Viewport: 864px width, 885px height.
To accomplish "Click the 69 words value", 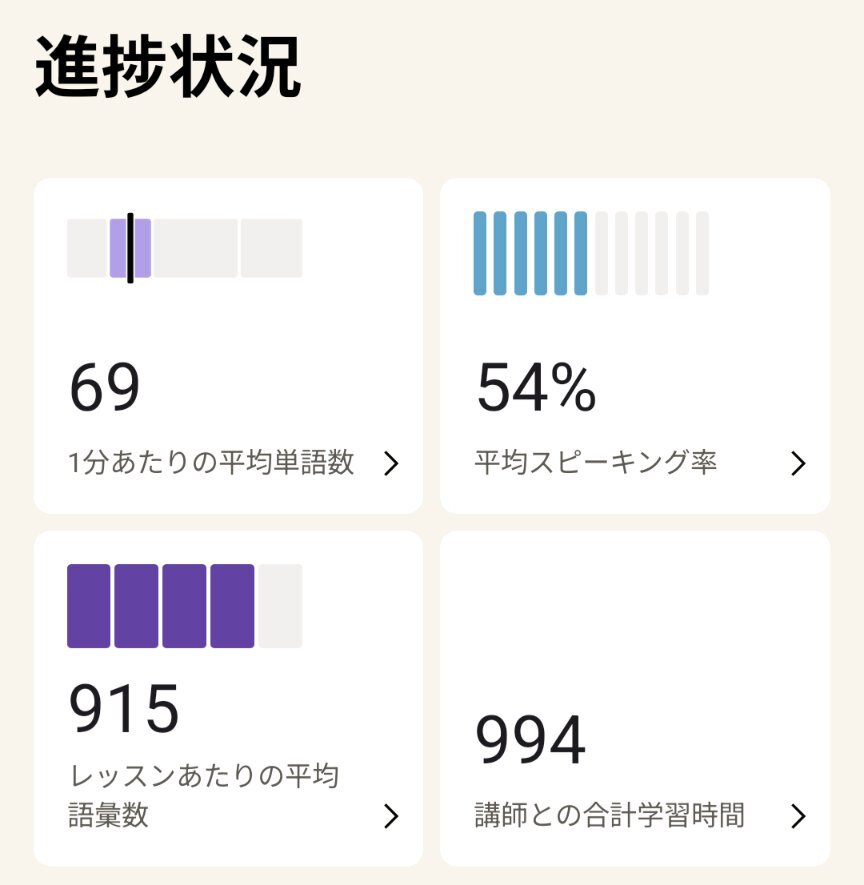I will click(x=104, y=388).
